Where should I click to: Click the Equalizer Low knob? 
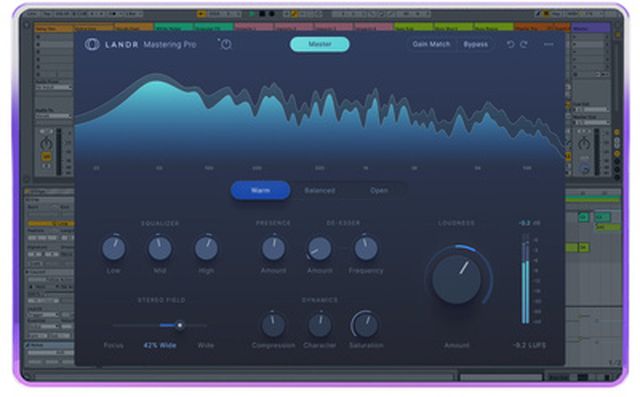[x=113, y=248]
